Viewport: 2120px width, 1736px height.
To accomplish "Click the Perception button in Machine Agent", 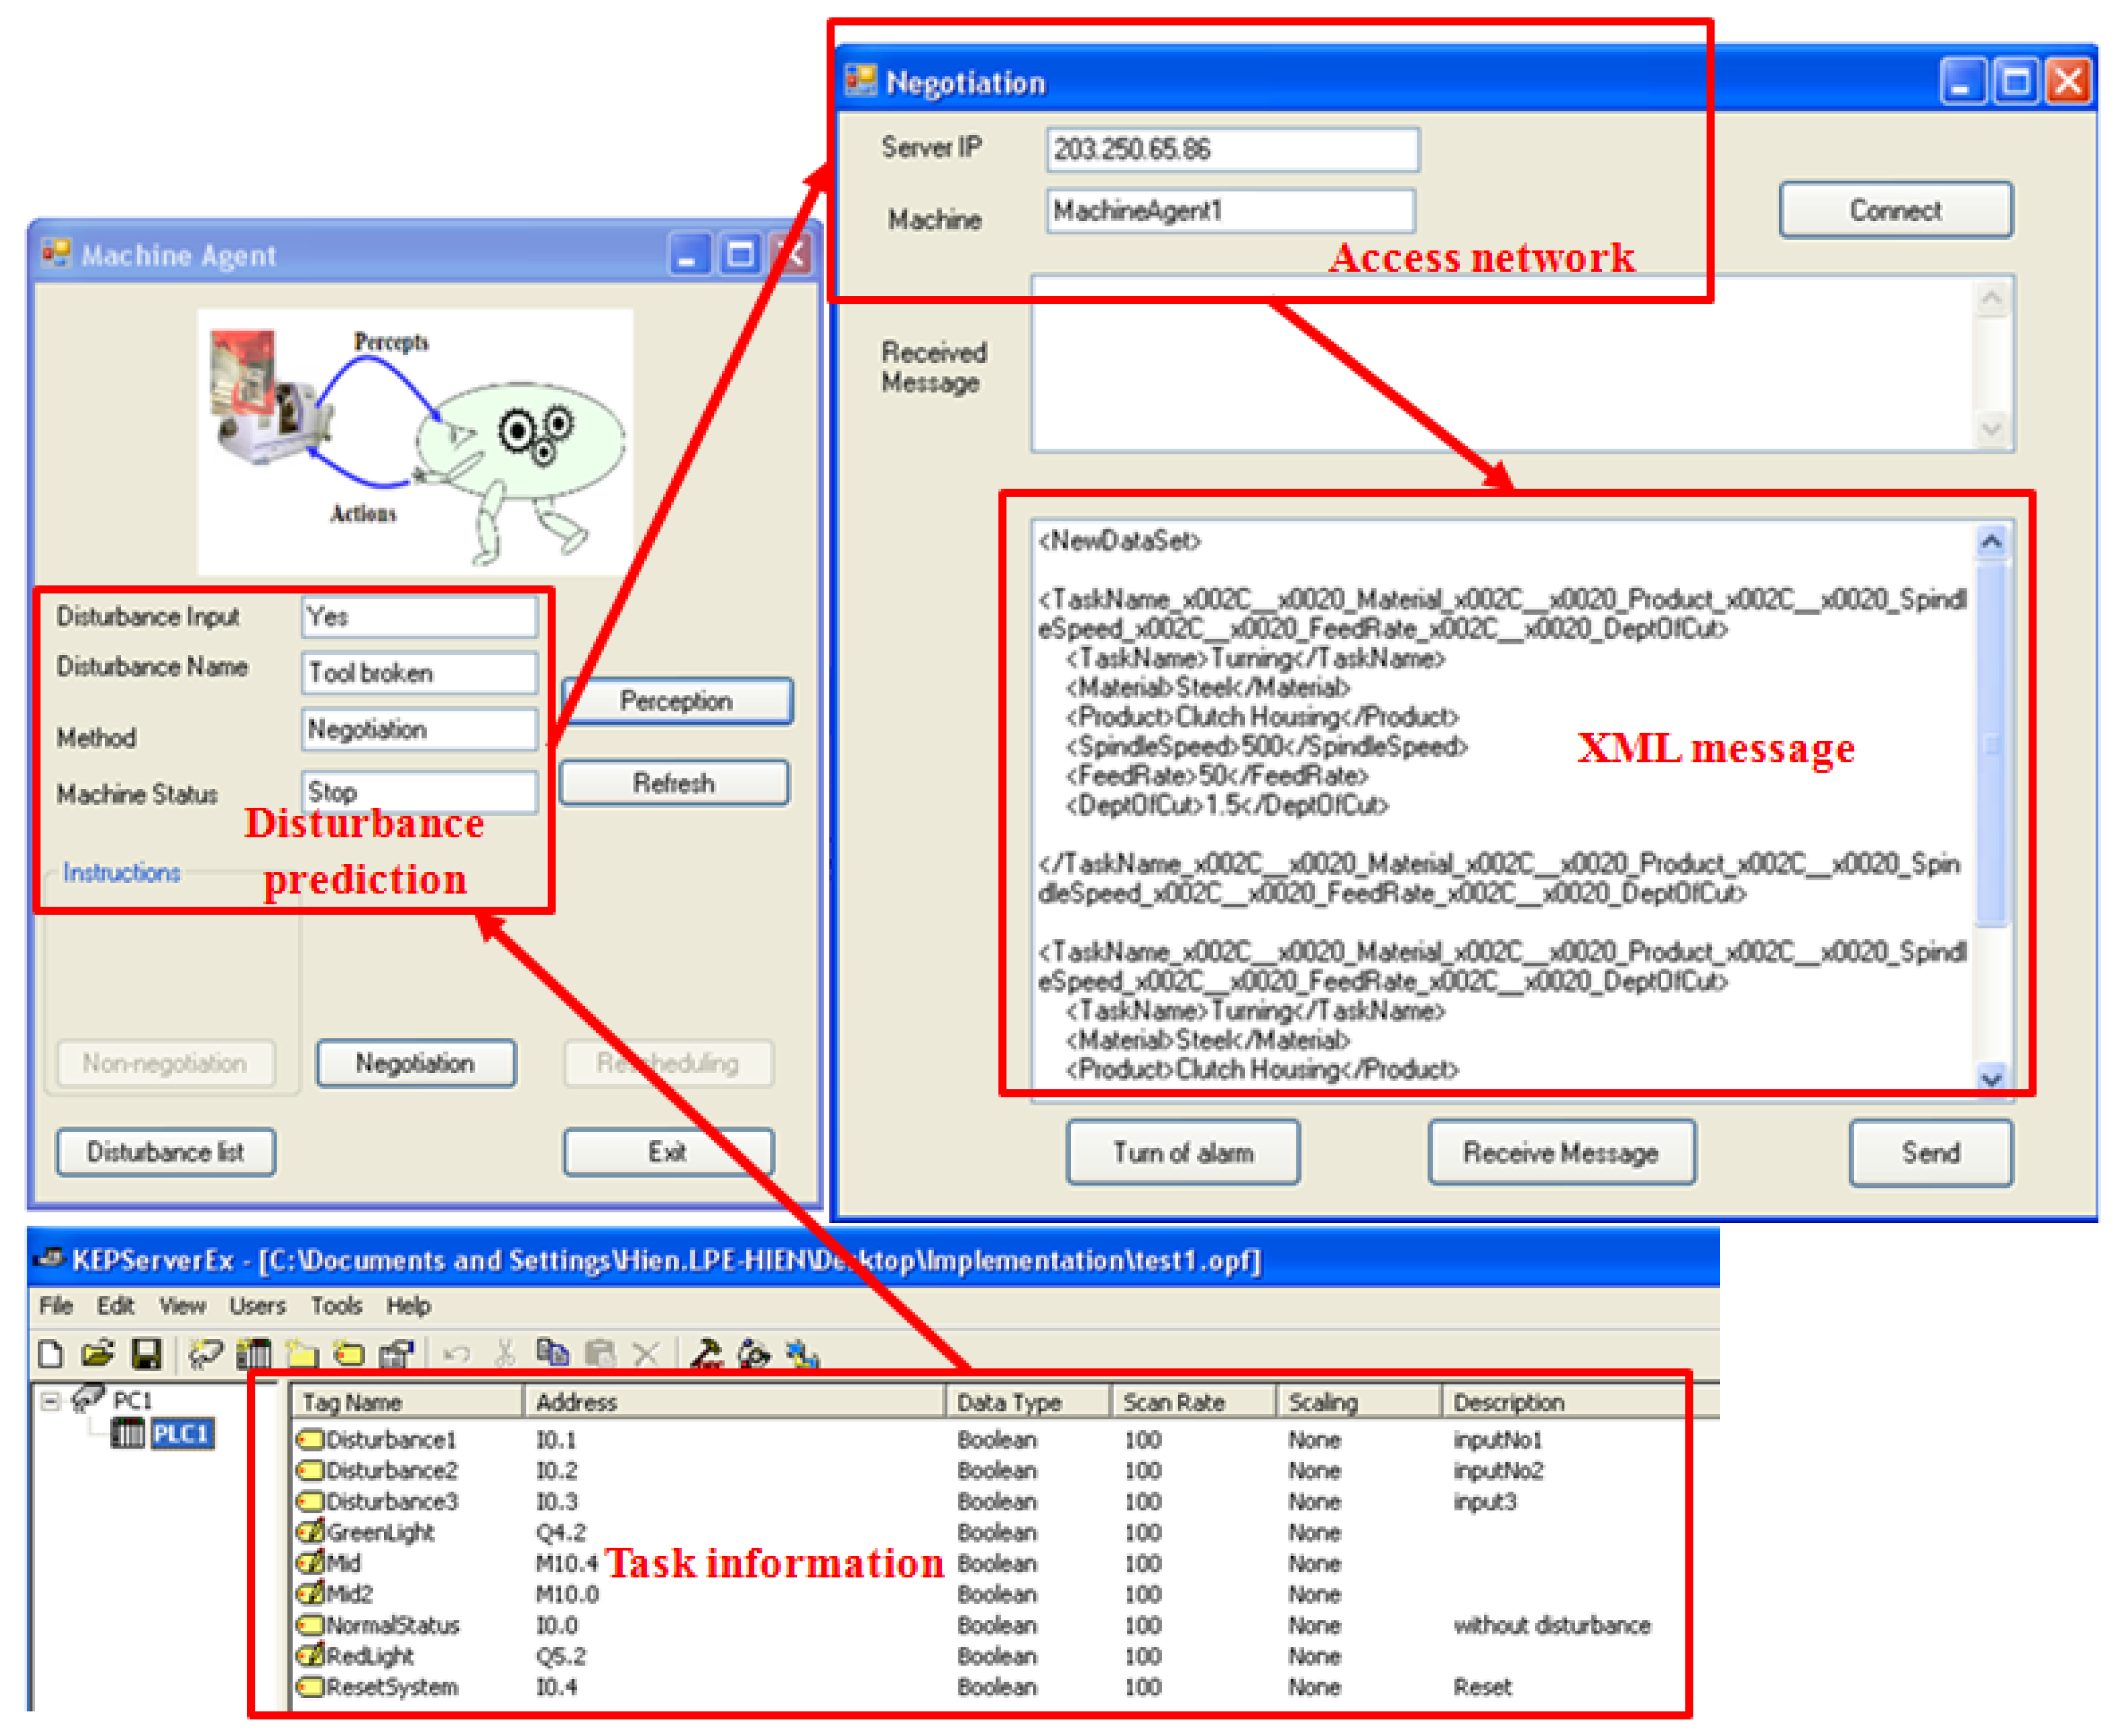I will point(676,701).
